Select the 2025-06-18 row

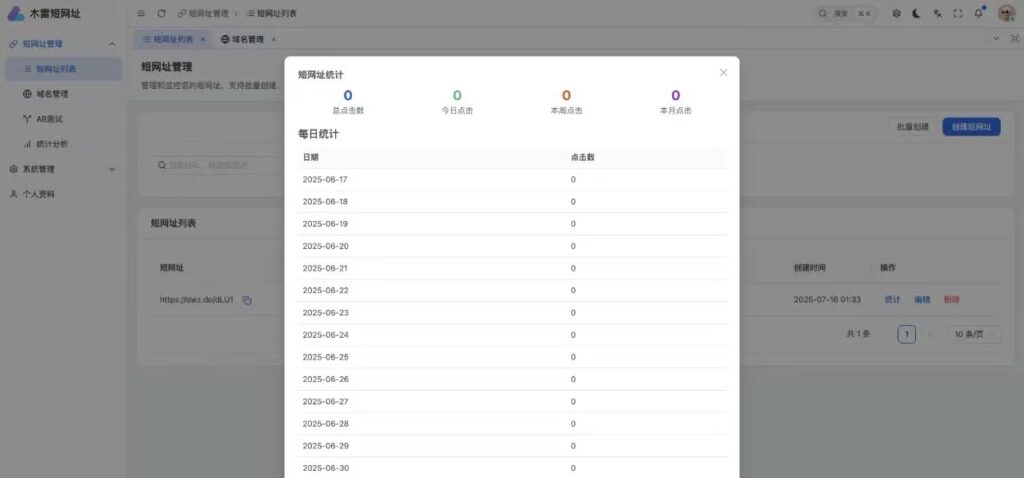point(512,201)
